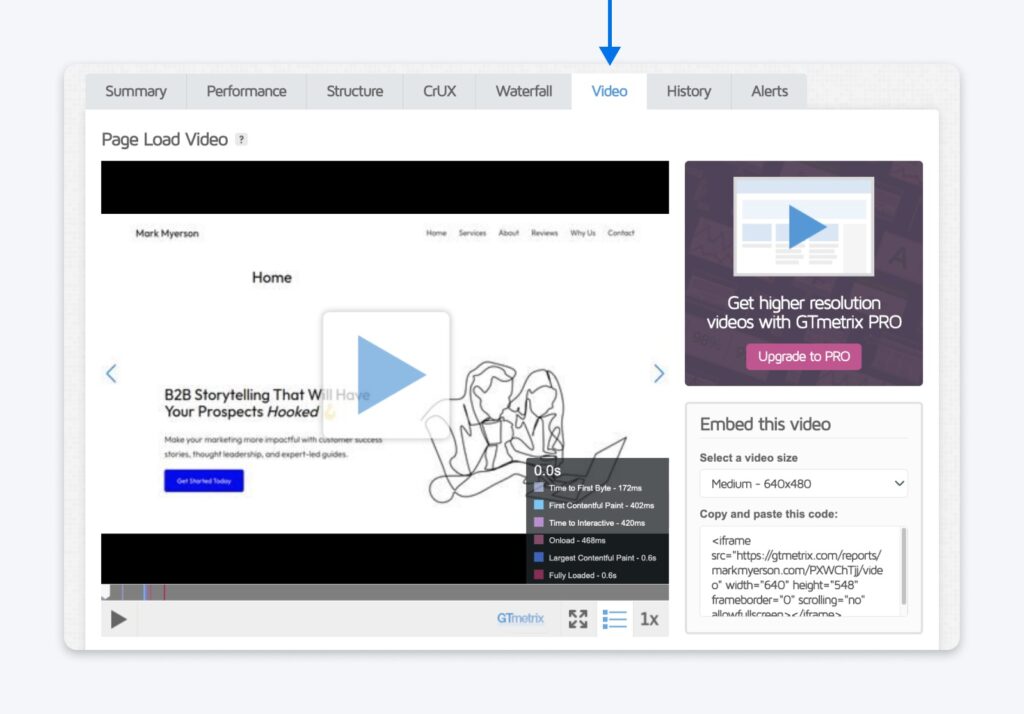Click the Upgrade to PRO button

click(804, 356)
